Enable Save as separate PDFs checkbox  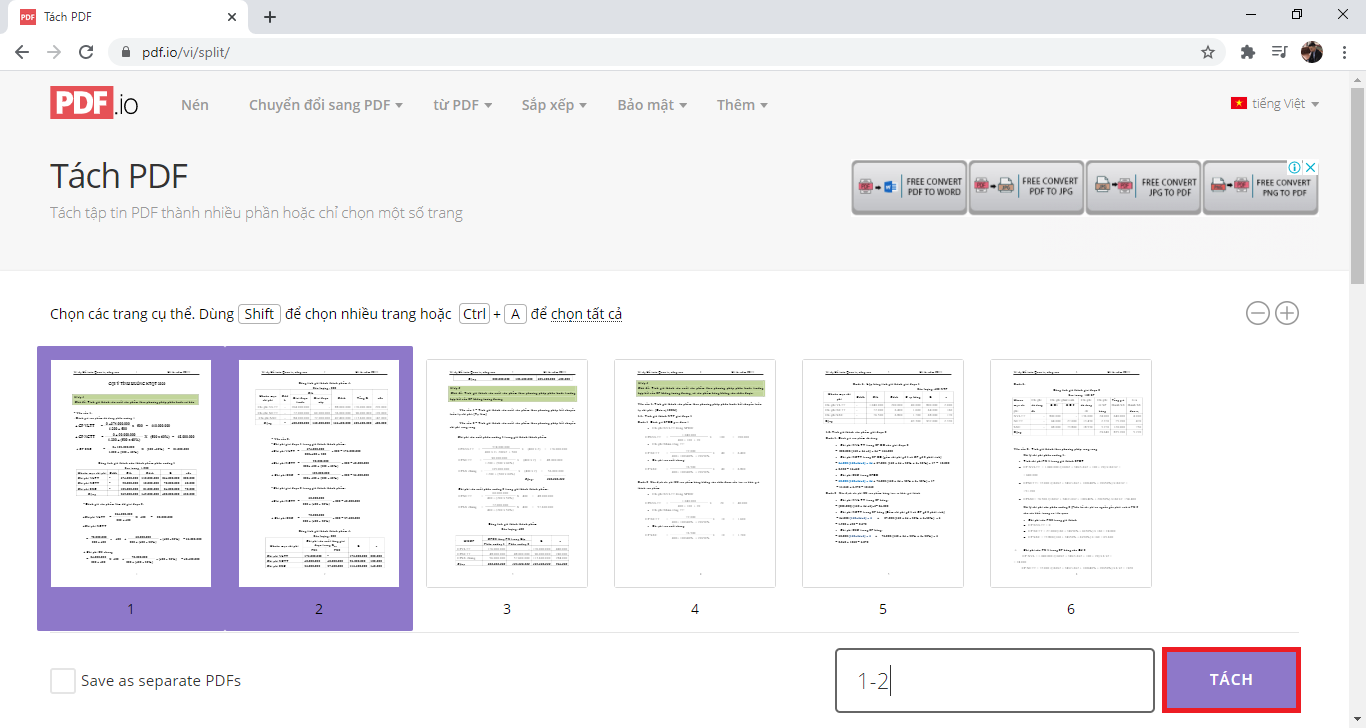63,681
